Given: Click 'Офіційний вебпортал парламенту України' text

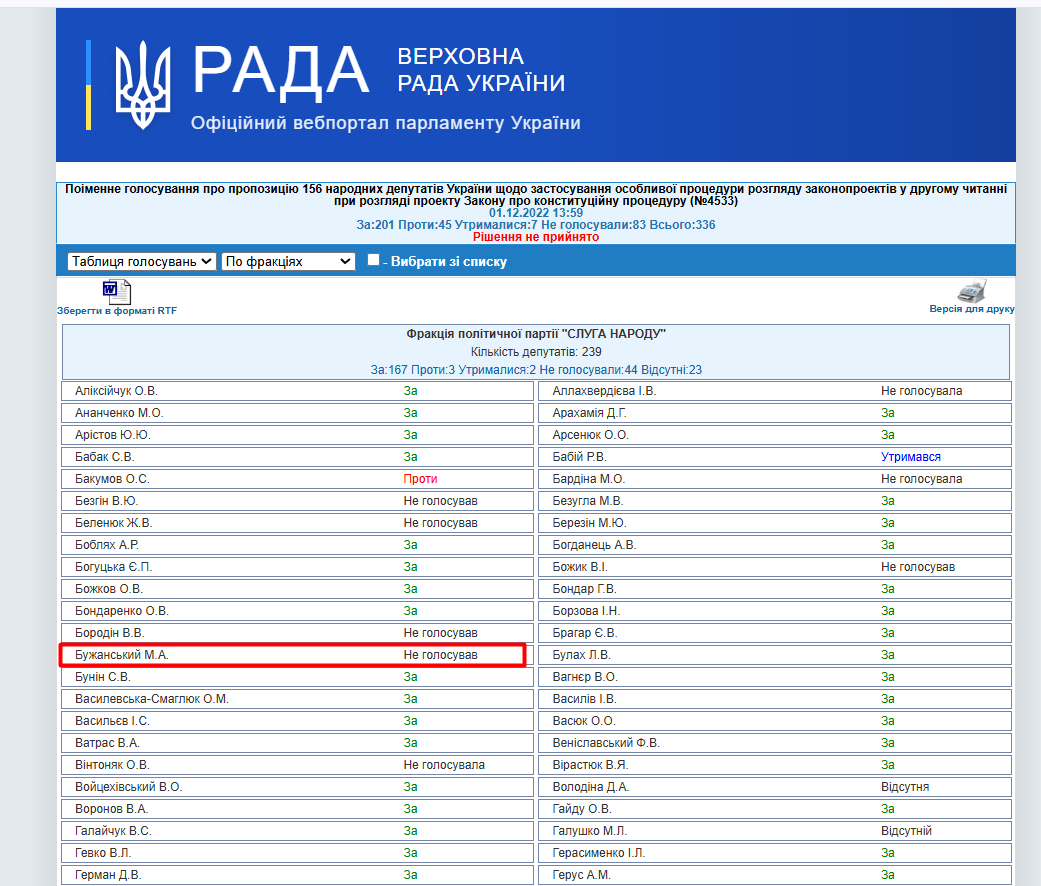Looking at the screenshot, I should point(386,123).
